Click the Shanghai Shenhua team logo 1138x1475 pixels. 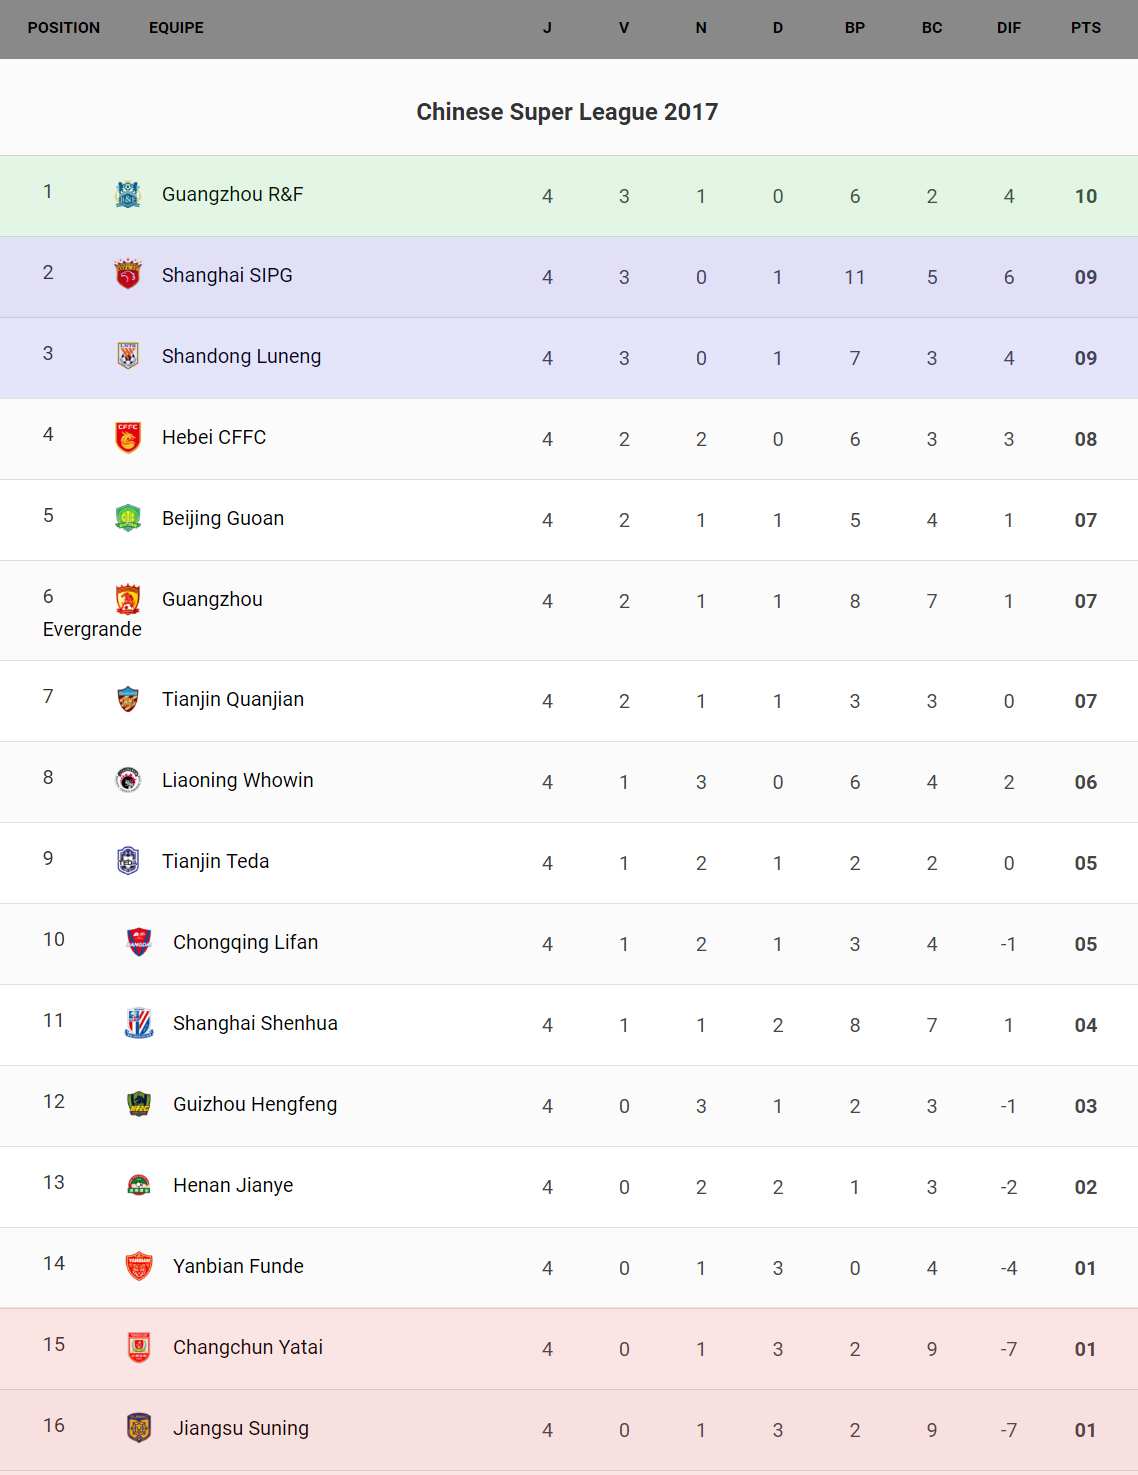point(139,1023)
